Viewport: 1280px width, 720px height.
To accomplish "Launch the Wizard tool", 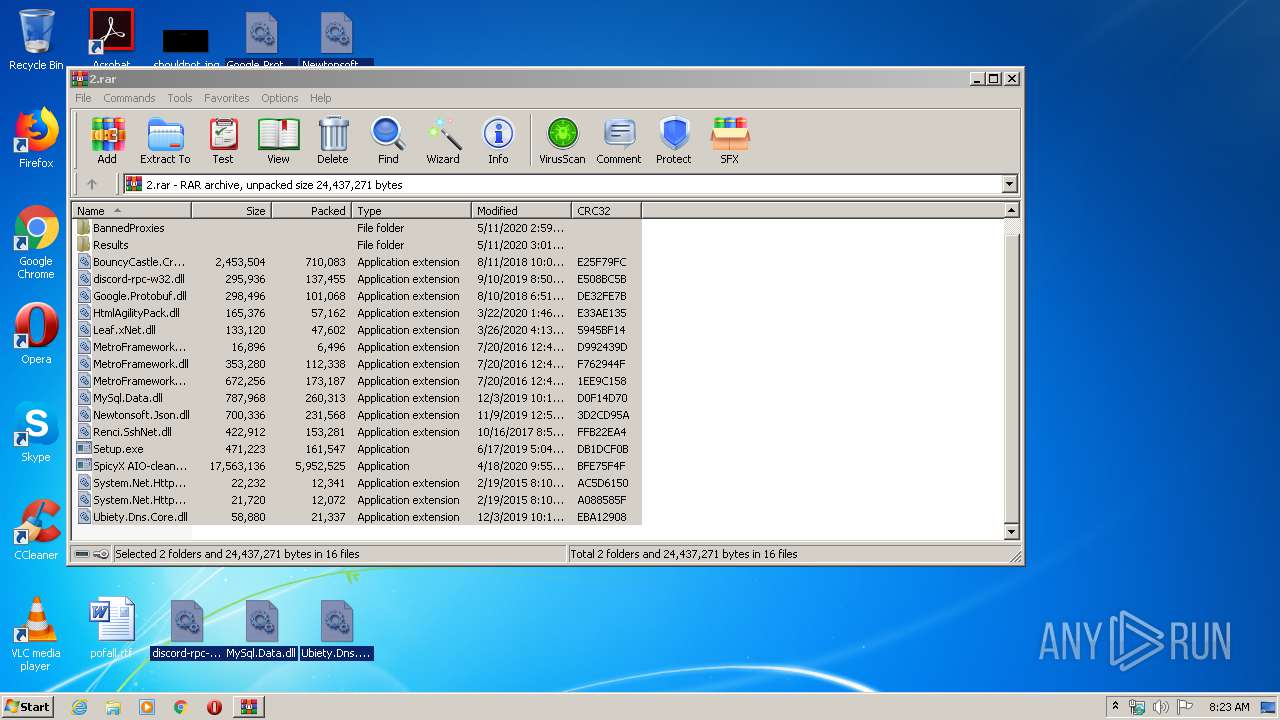I will [443, 141].
